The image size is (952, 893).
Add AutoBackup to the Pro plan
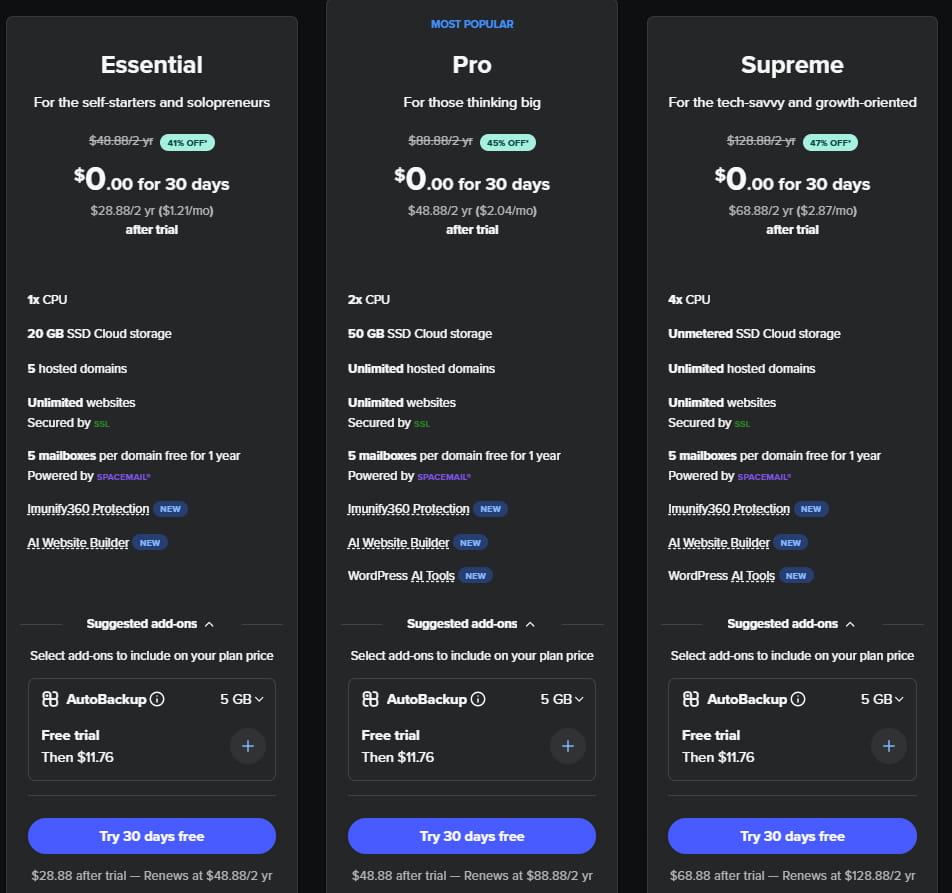click(x=568, y=745)
